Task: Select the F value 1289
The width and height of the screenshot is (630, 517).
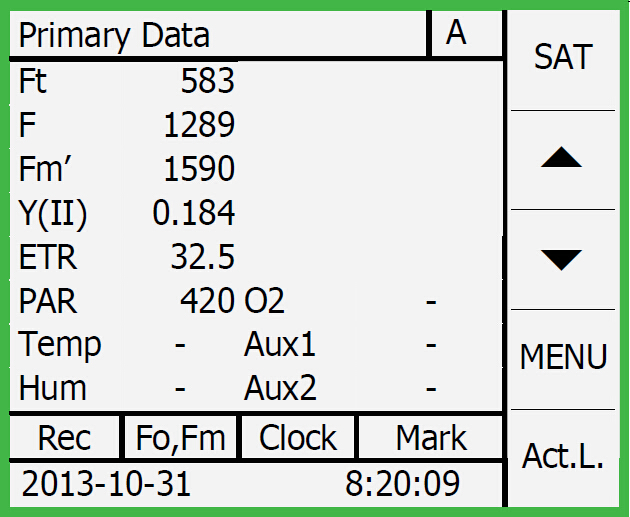Action: [199, 125]
